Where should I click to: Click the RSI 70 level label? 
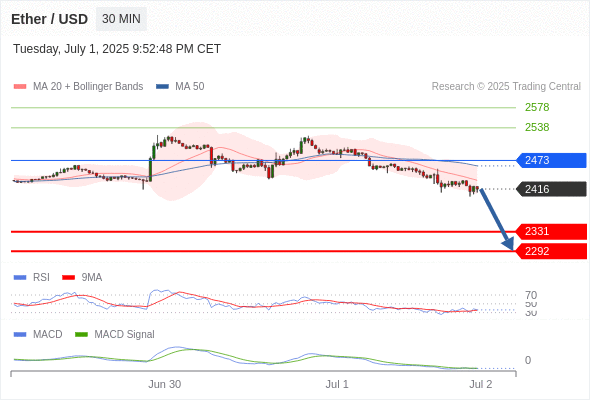(x=531, y=295)
